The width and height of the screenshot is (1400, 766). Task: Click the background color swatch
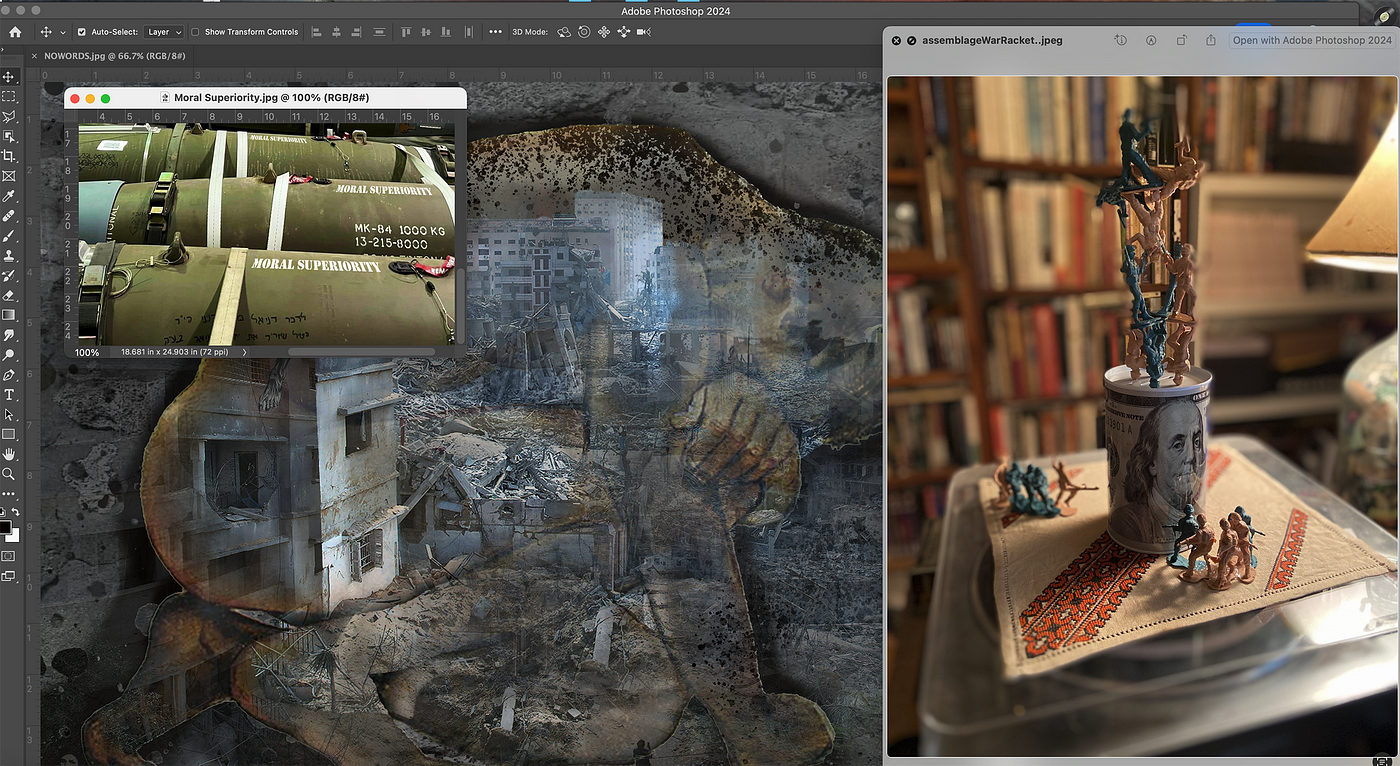13,535
